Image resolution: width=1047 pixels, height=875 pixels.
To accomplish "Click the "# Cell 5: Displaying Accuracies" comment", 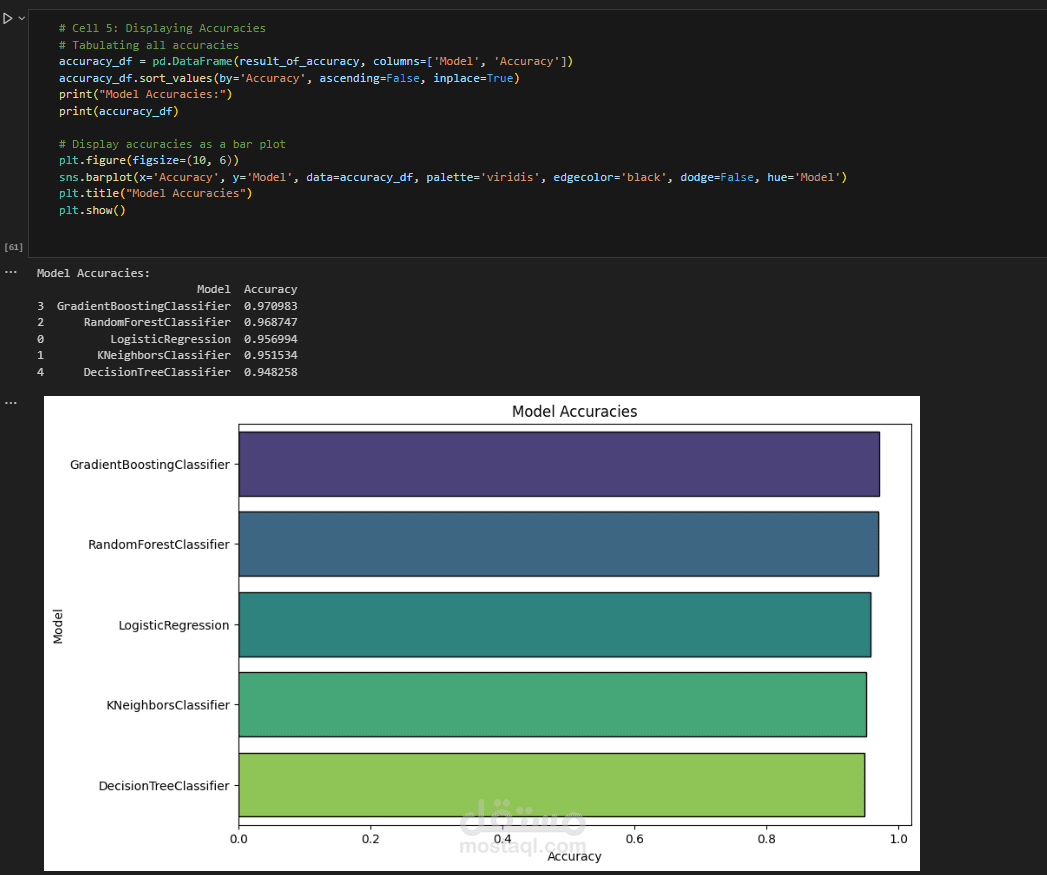I will tap(162, 28).
